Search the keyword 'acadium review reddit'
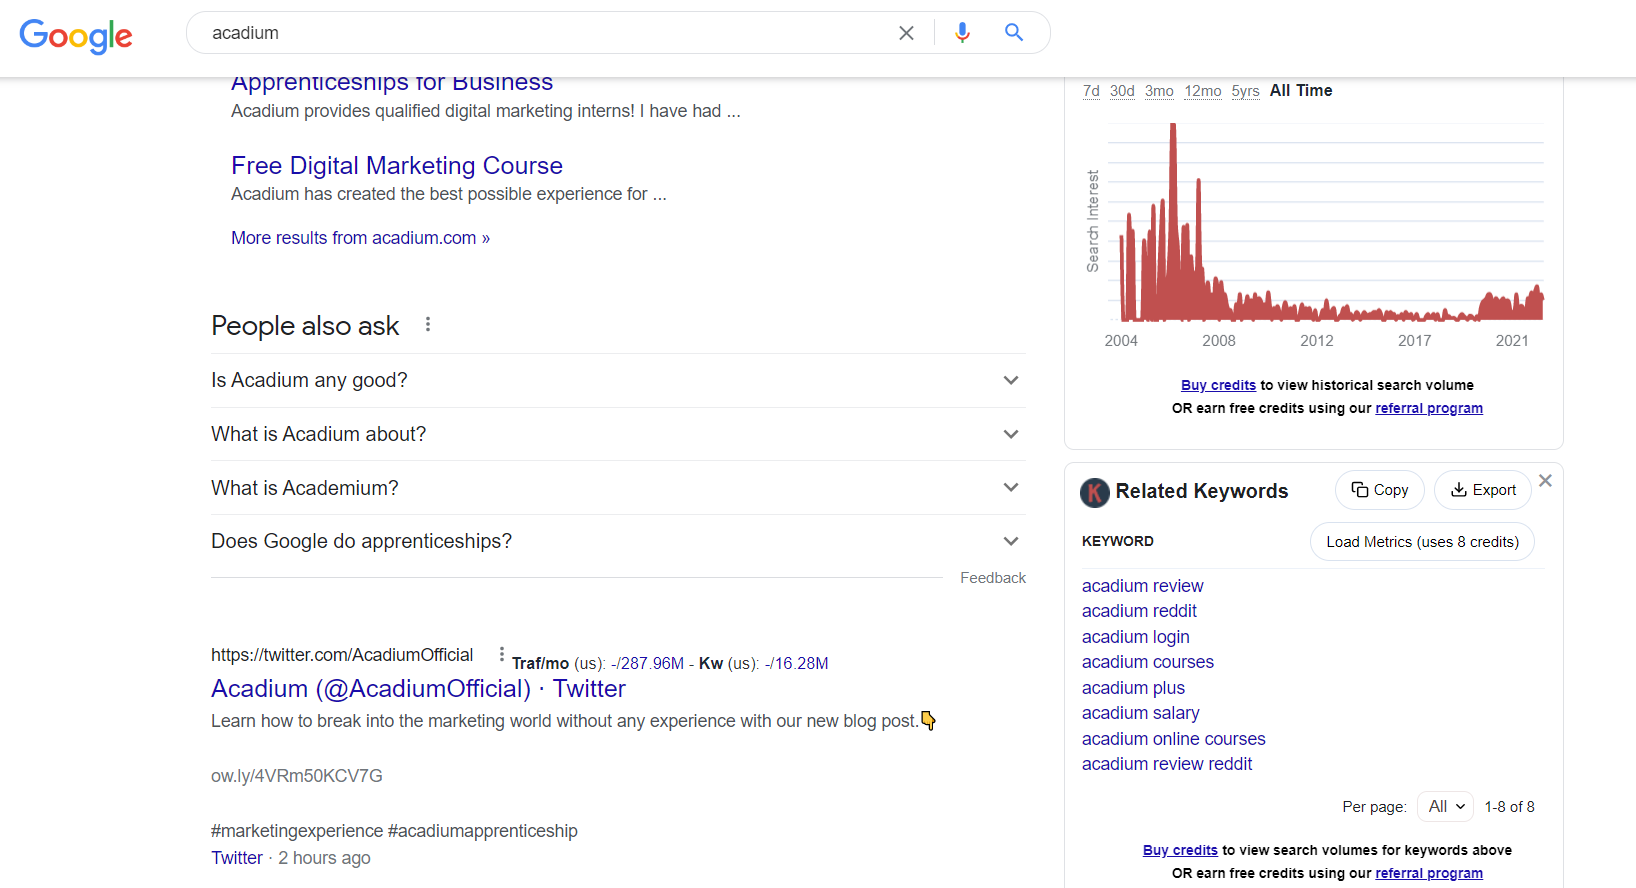The height and width of the screenshot is (888, 1636). (1167, 764)
